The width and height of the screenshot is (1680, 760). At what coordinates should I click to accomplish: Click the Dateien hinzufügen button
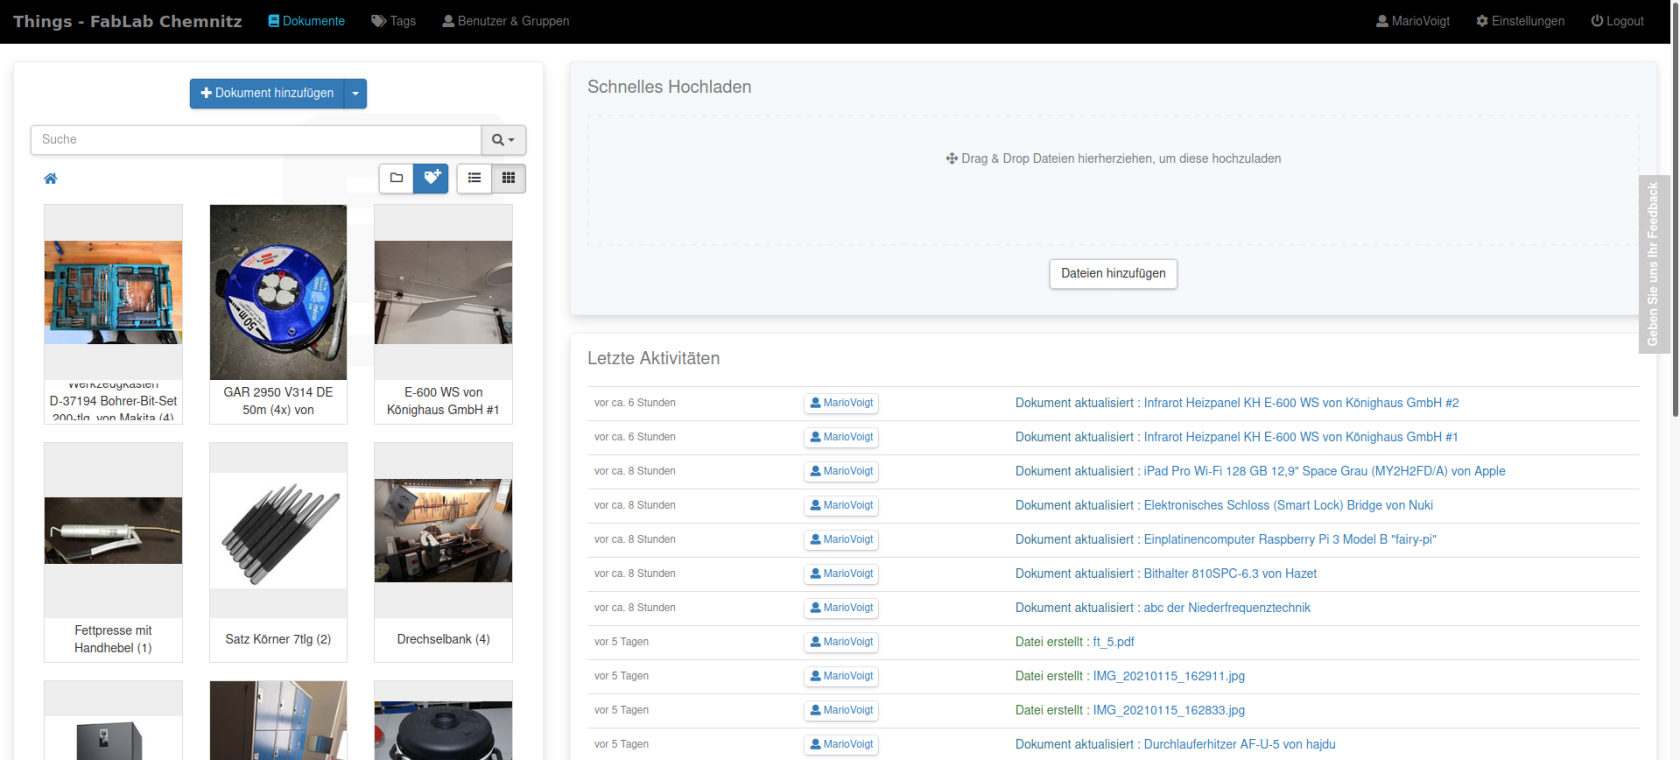pos(1113,273)
